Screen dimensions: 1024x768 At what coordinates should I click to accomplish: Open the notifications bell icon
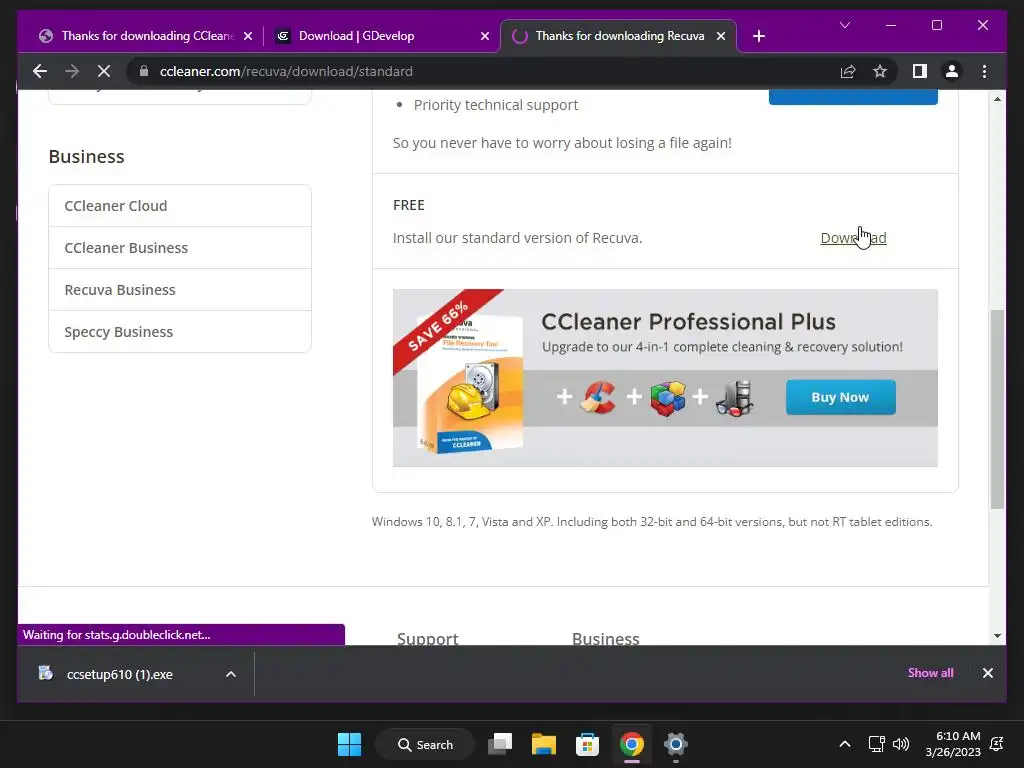click(x=997, y=744)
